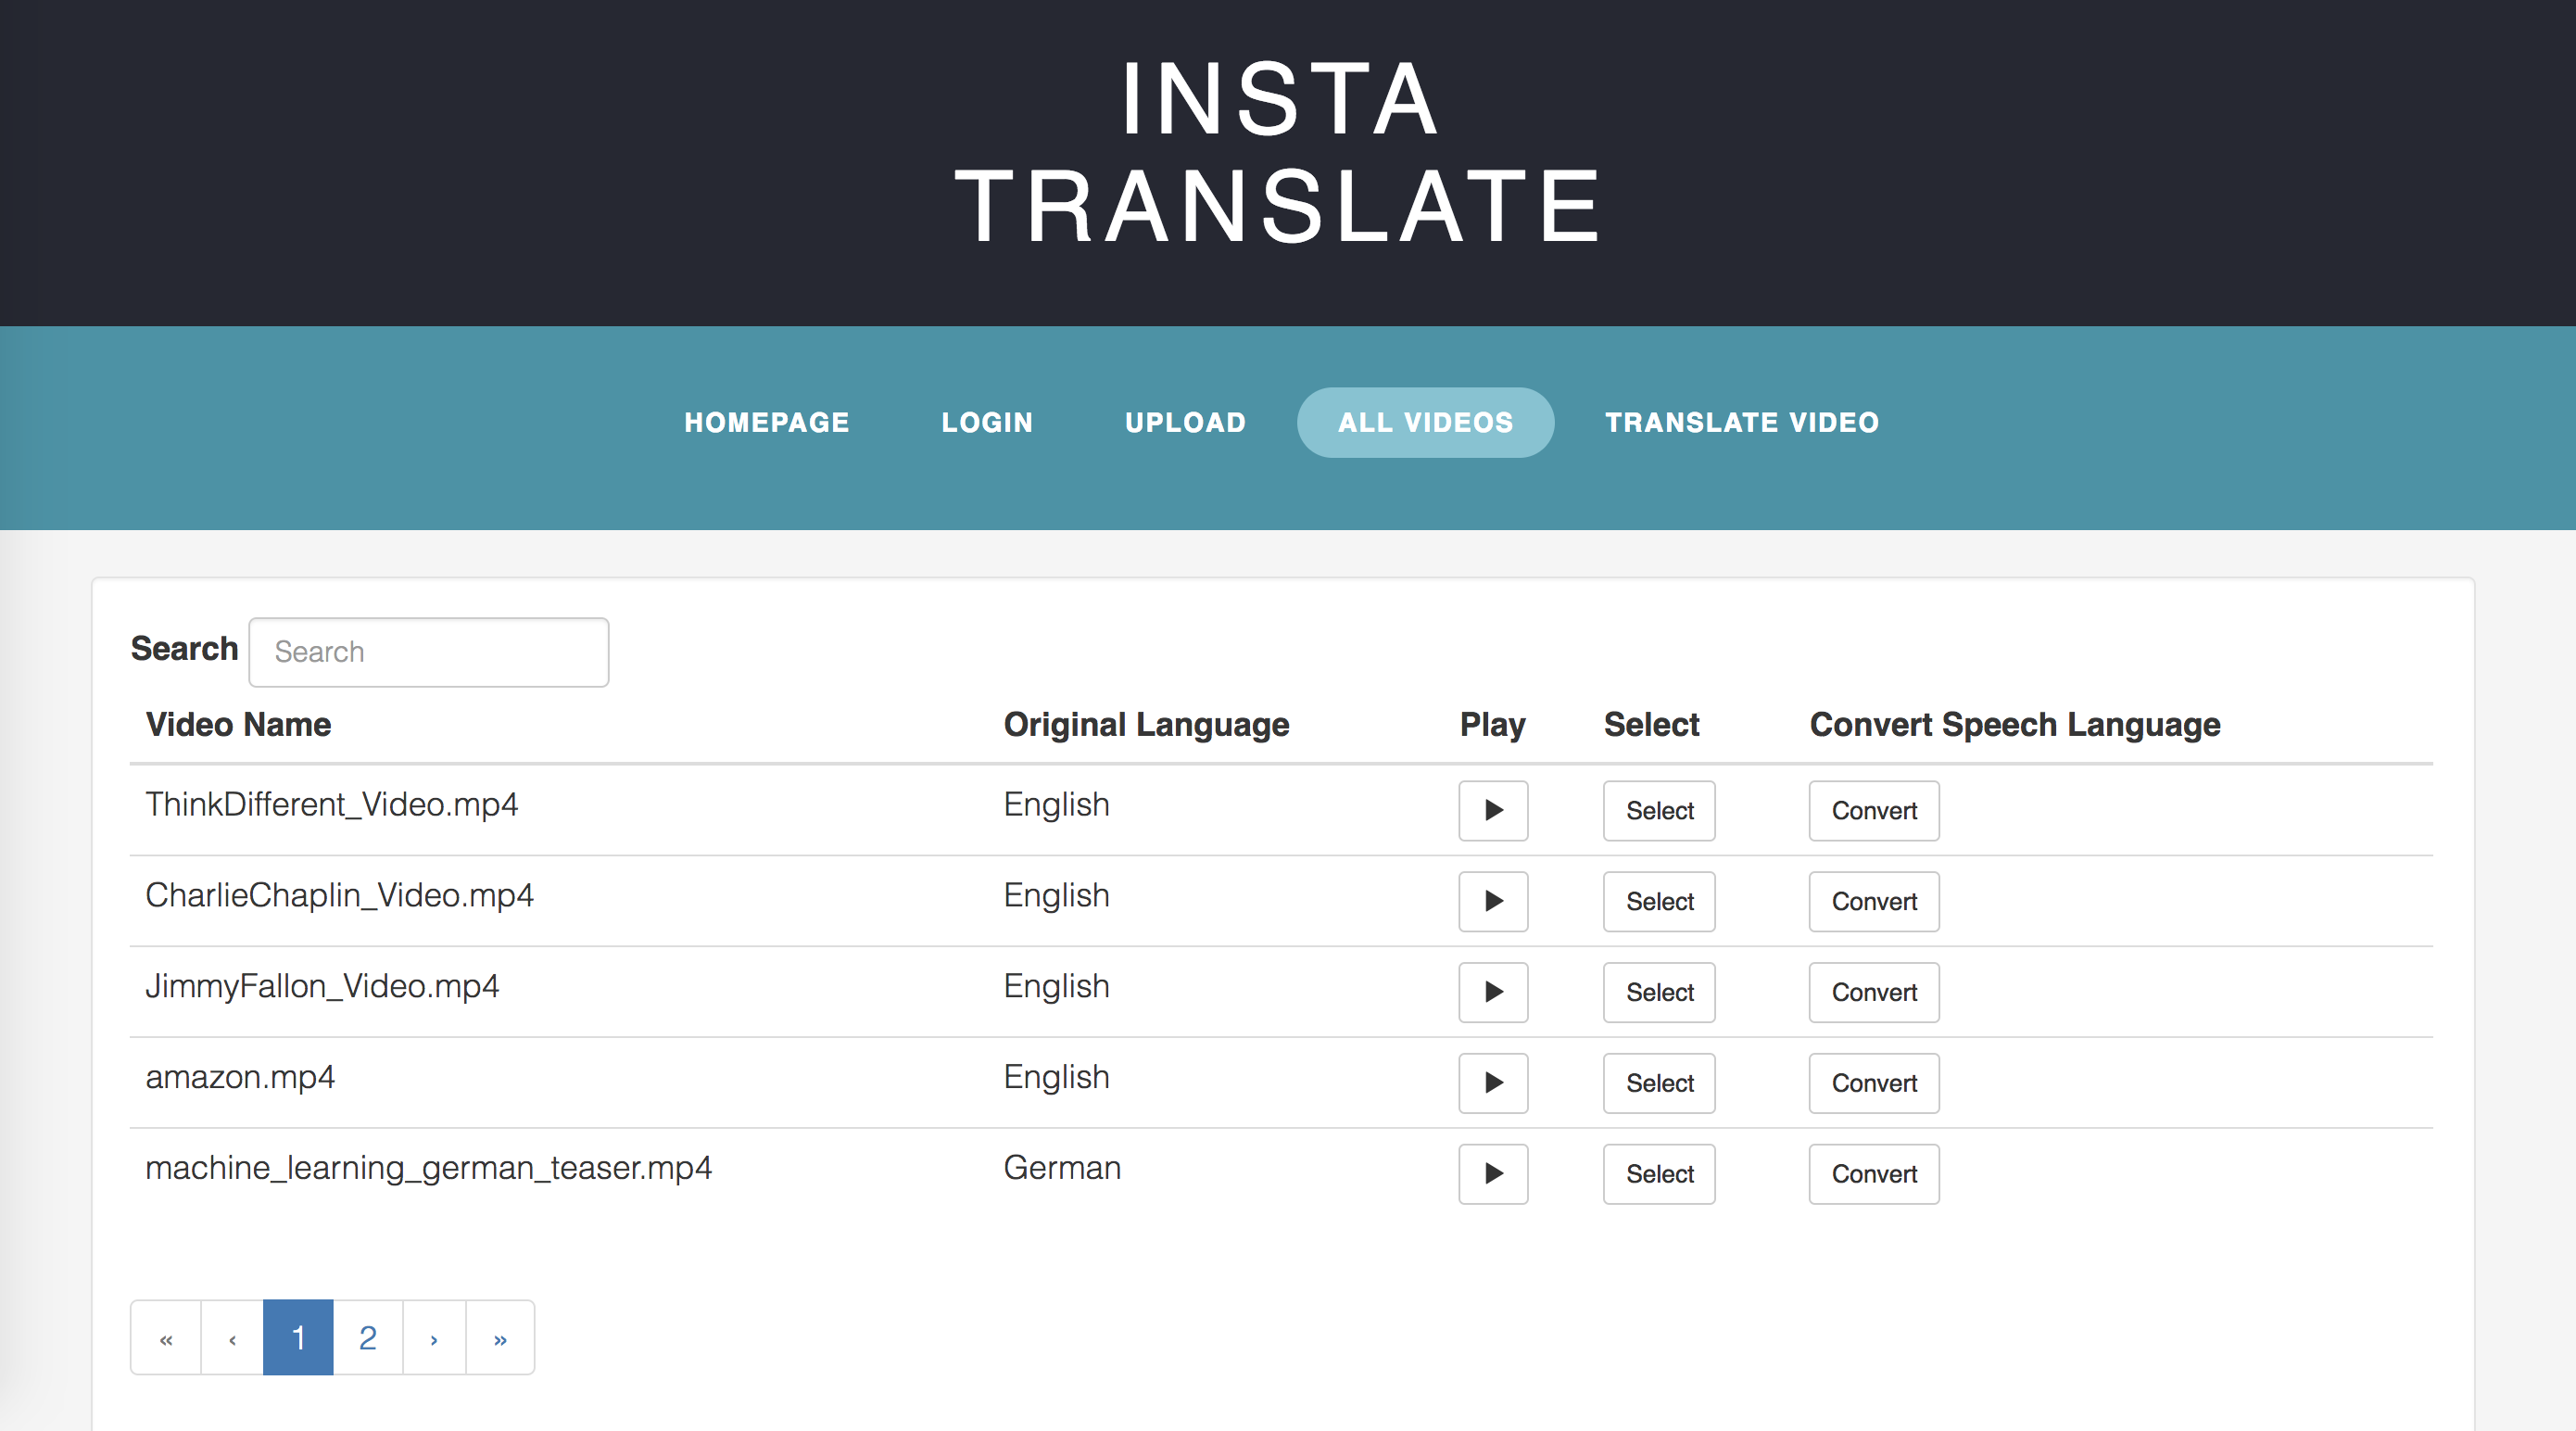Play ThinkDifferent_Video.mp4
Screen dimensions: 2576x1431
[1492, 810]
